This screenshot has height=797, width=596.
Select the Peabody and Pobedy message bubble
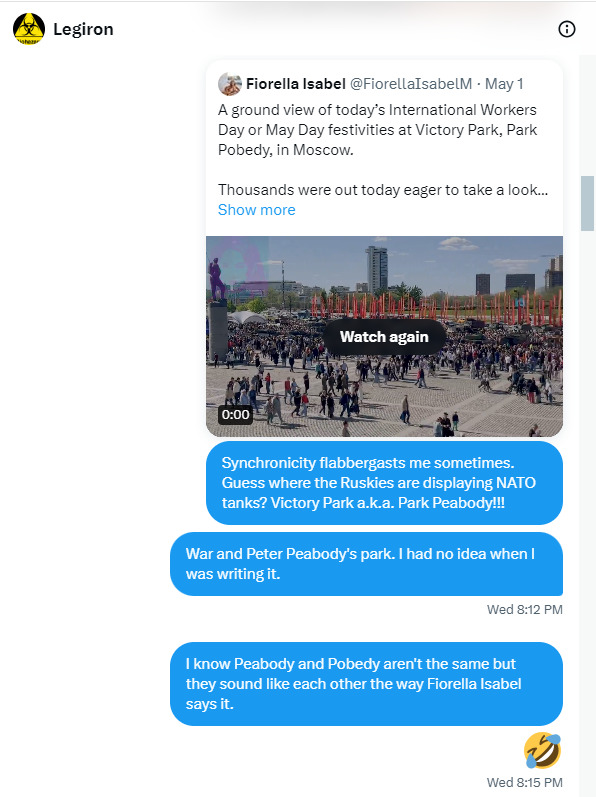[366, 684]
